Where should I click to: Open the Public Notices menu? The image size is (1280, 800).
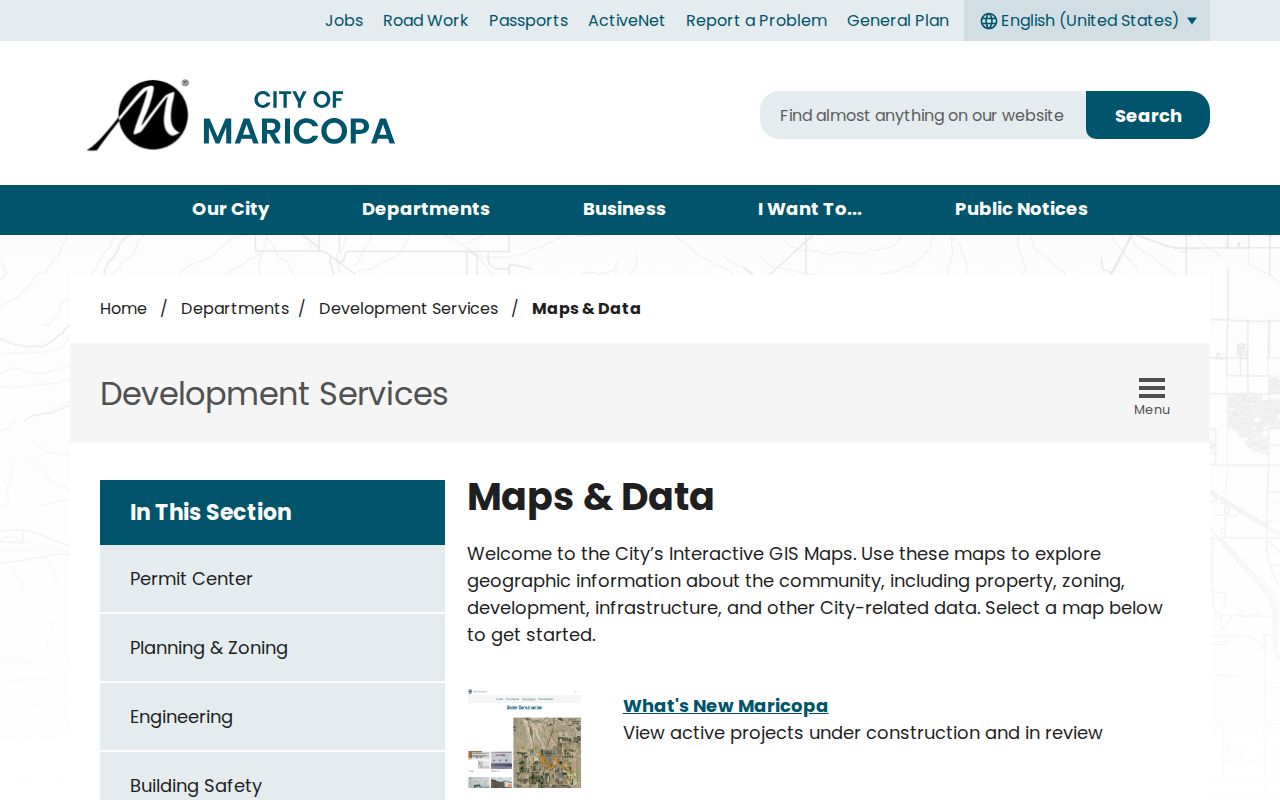(1021, 209)
